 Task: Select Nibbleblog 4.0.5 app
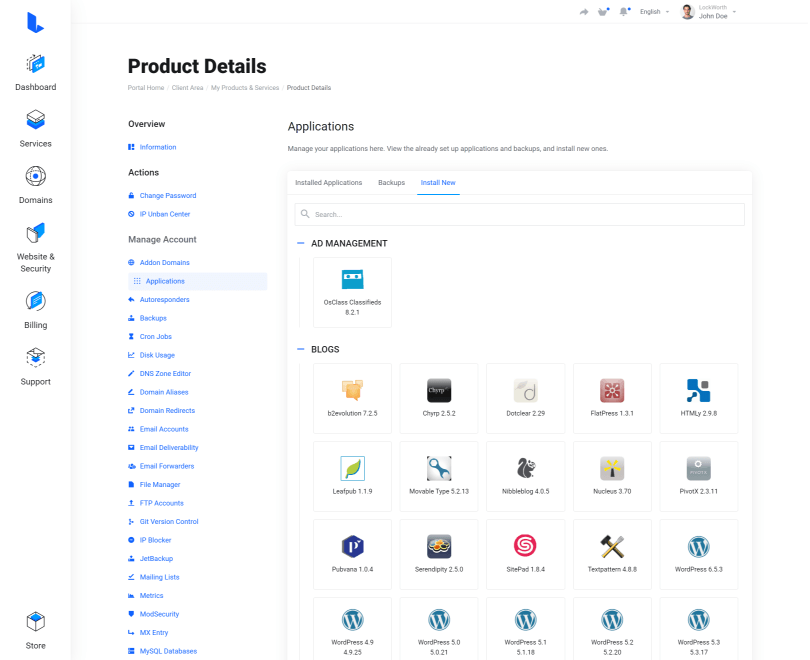[525, 476]
